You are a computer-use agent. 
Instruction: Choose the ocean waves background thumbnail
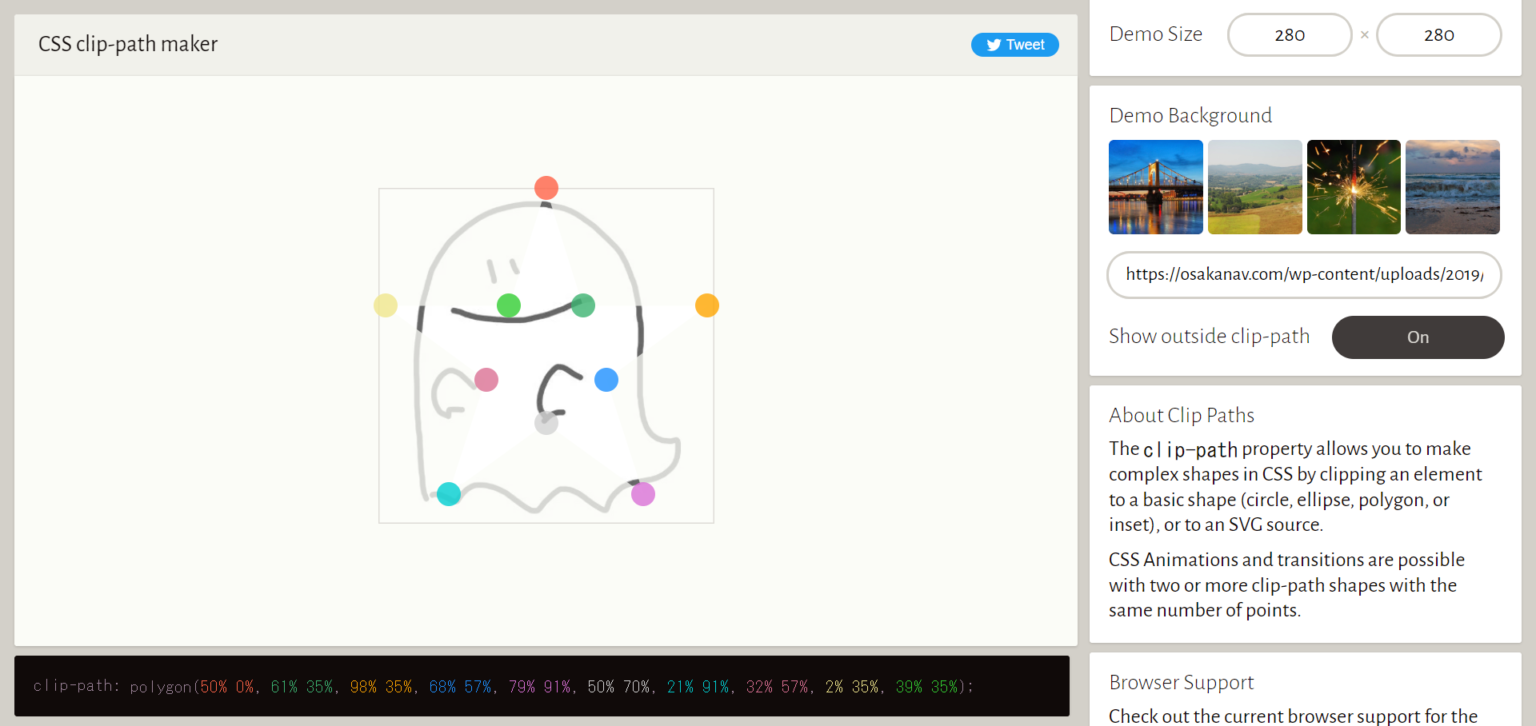pyautogui.click(x=1452, y=187)
